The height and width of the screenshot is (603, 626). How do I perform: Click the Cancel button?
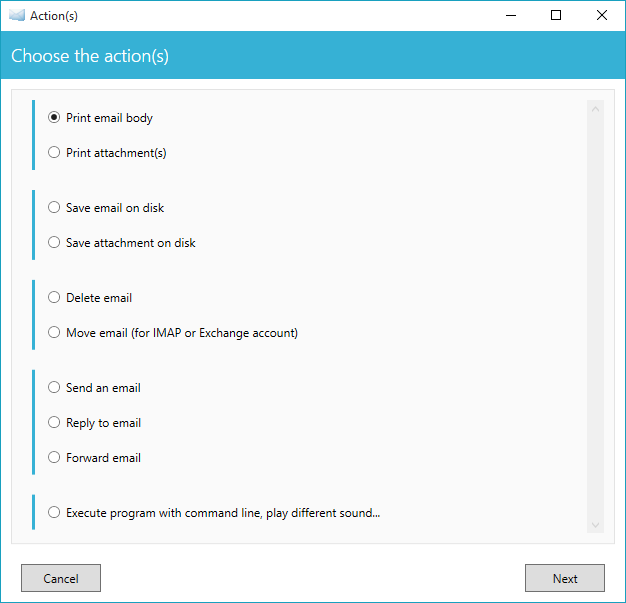point(61,578)
